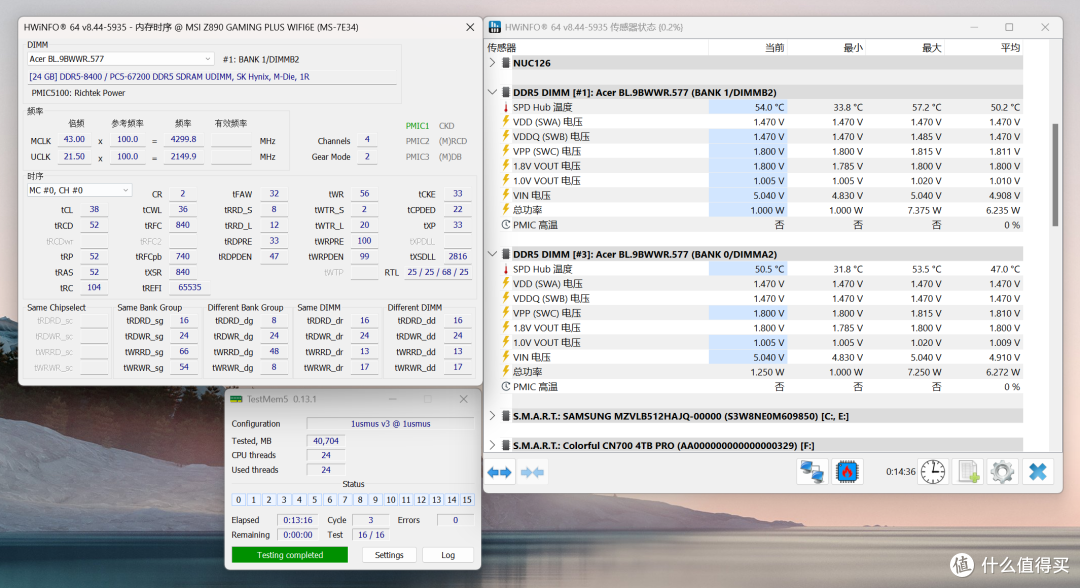Select the 1.0V VOUT 电压 row of DIMM #3

pyautogui.click(x=754, y=342)
